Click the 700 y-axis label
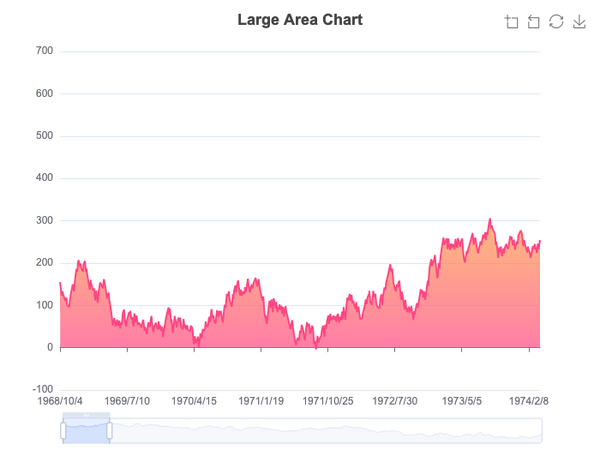Viewport: 600px width, 450px height. (x=44, y=51)
